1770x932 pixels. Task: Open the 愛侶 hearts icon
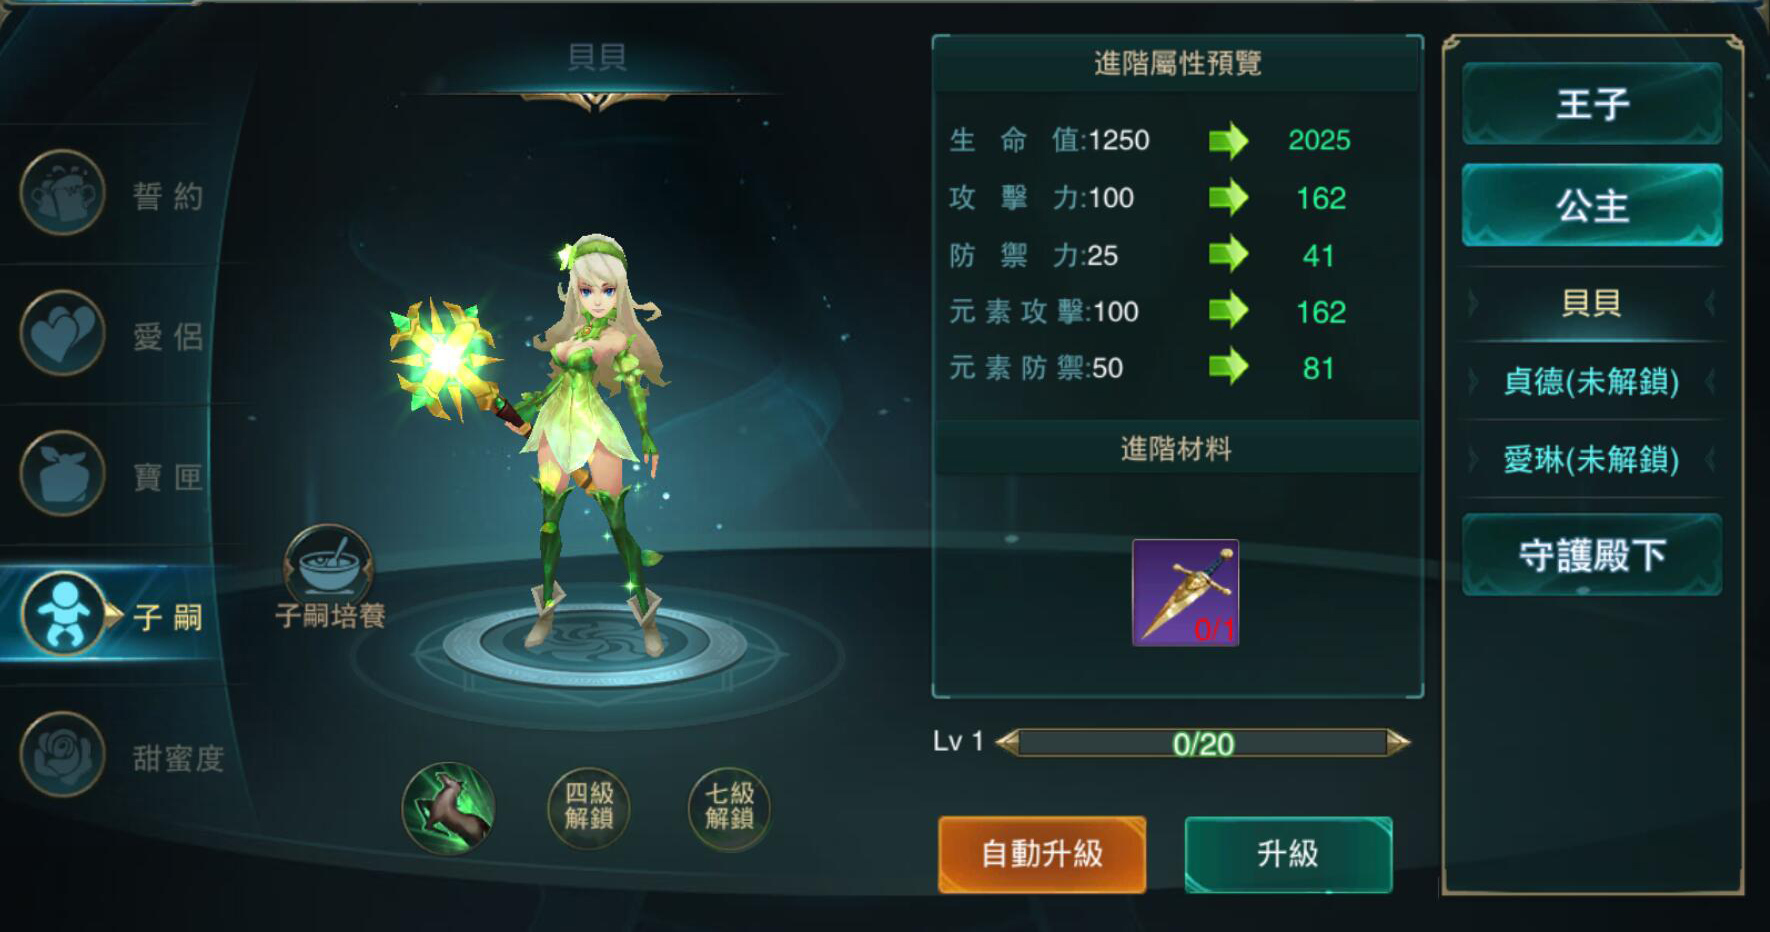pyautogui.click(x=63, y=333)
